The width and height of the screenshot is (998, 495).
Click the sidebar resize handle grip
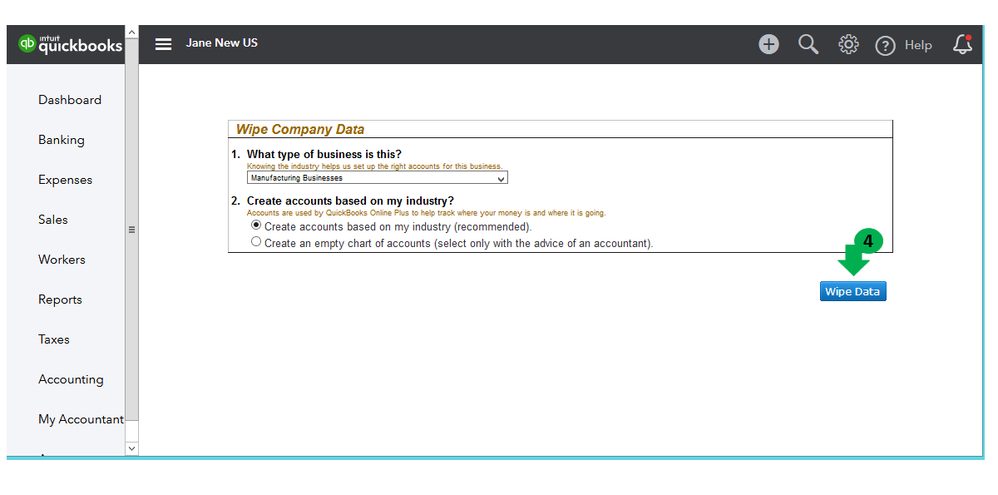click(132, 230)
